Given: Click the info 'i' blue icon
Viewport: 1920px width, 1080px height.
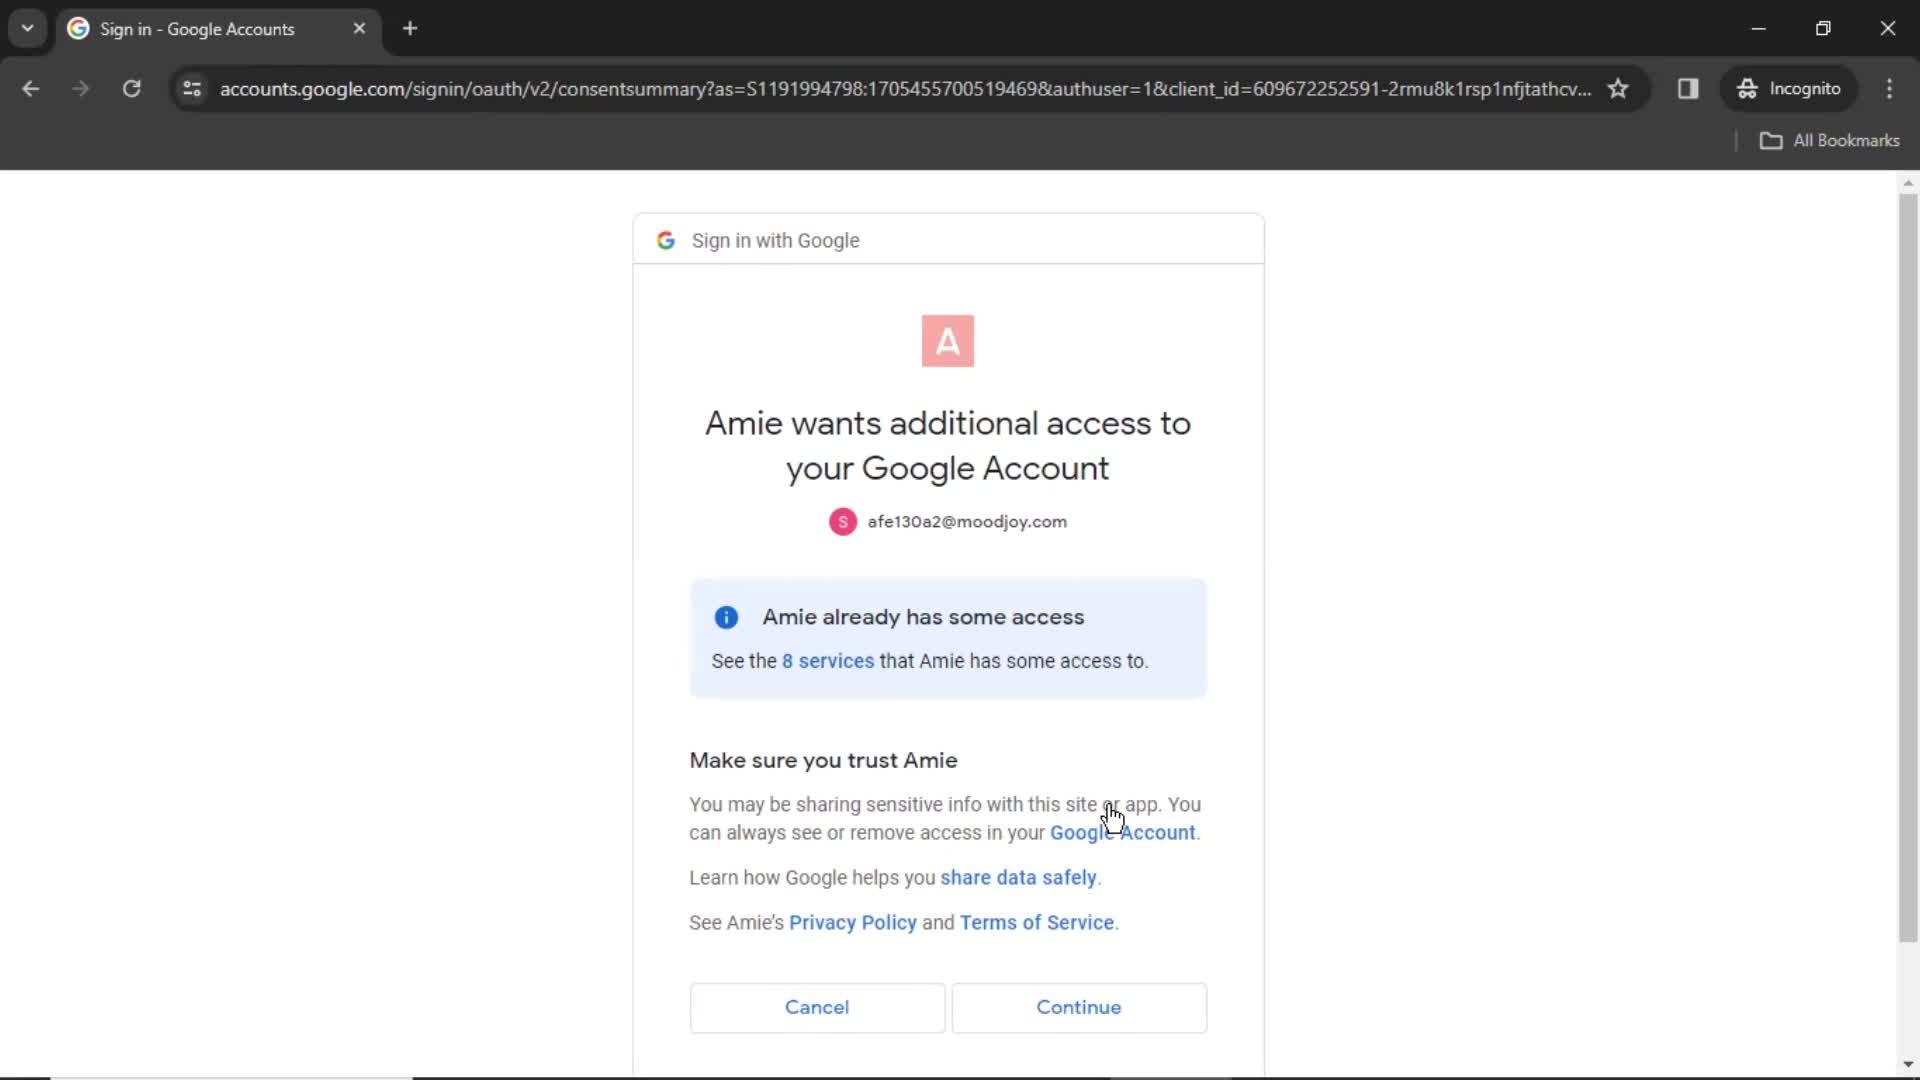Looking at the screenshot, I should 727,616.
